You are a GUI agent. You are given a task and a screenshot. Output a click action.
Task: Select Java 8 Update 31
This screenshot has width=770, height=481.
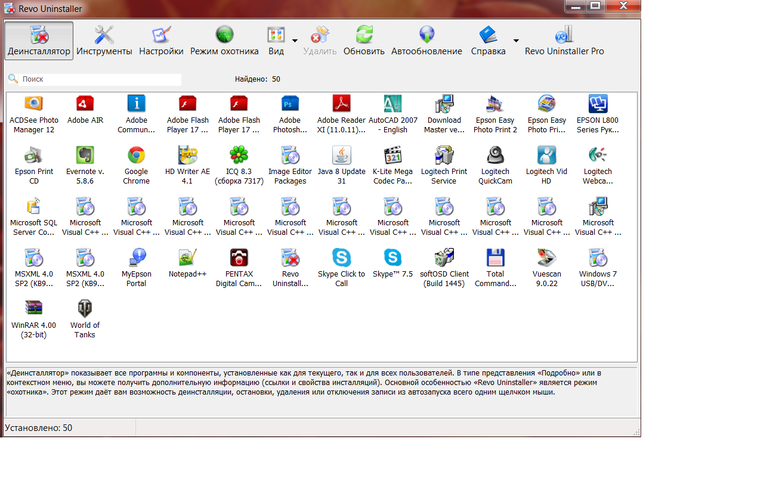pos(341,166)
